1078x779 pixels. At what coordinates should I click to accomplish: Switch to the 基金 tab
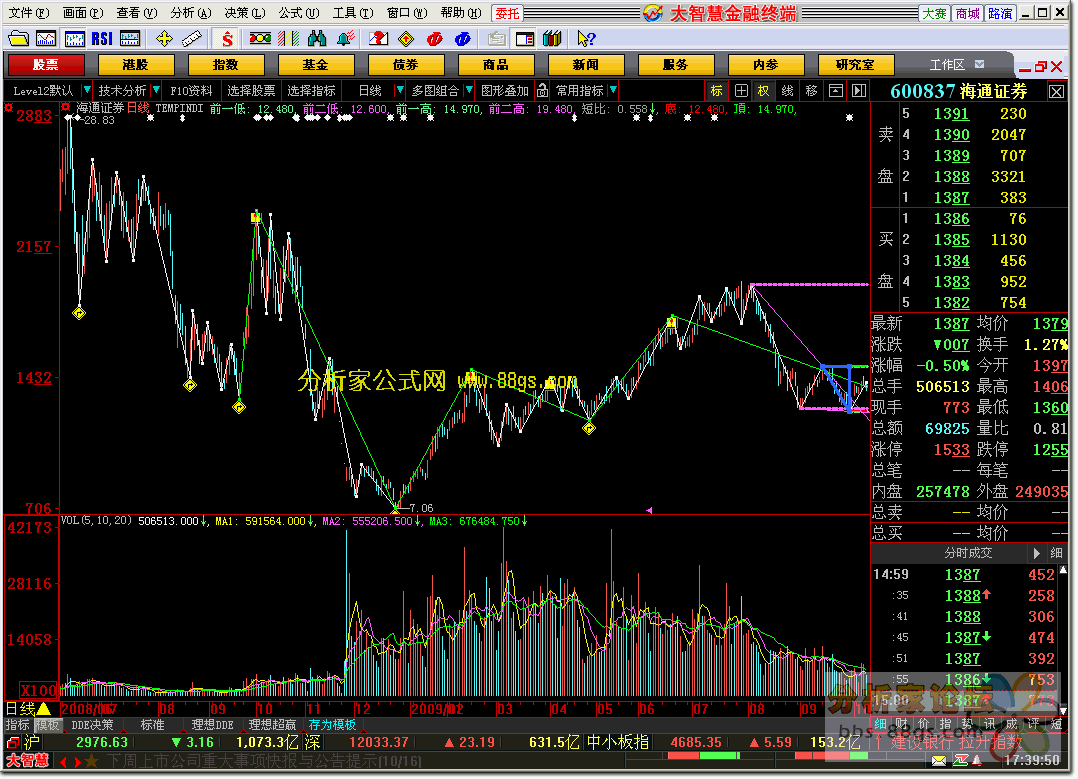(316, 65)
